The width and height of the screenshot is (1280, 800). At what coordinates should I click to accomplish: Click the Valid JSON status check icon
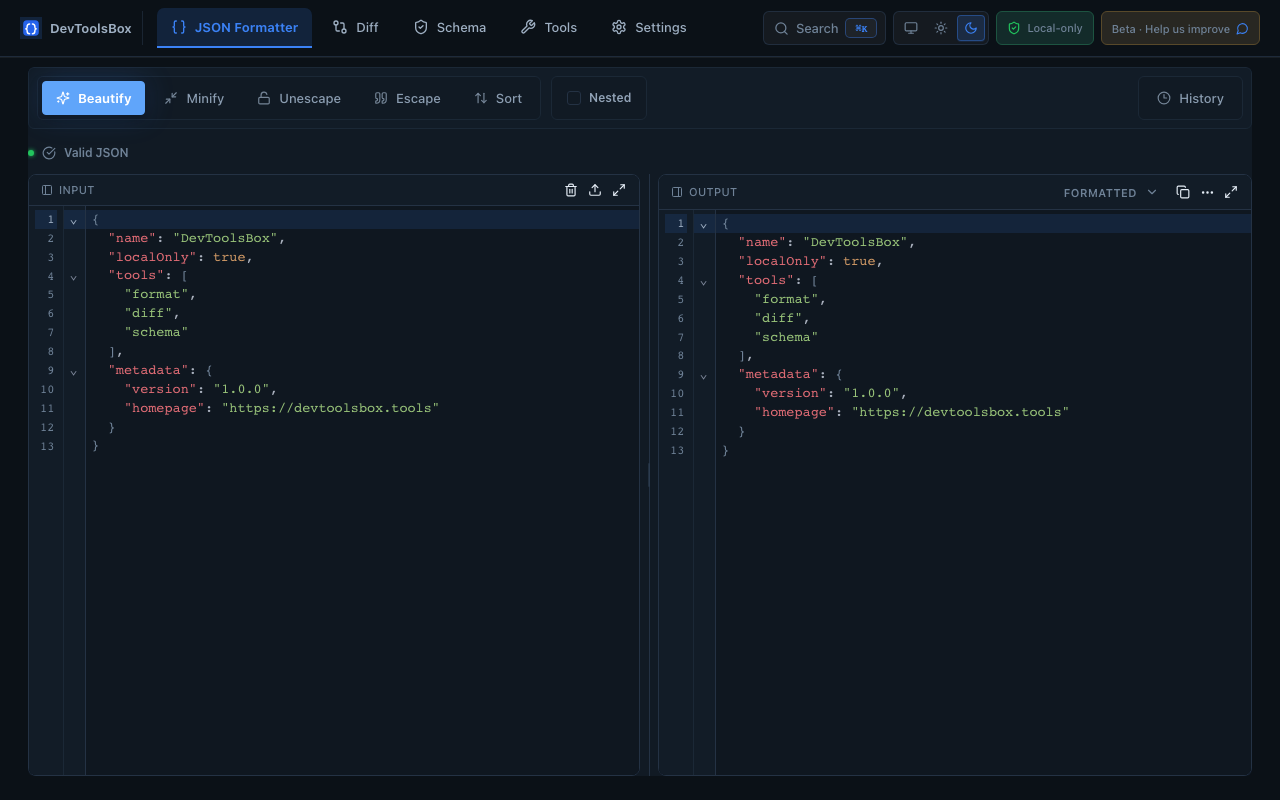click(49, 153)
